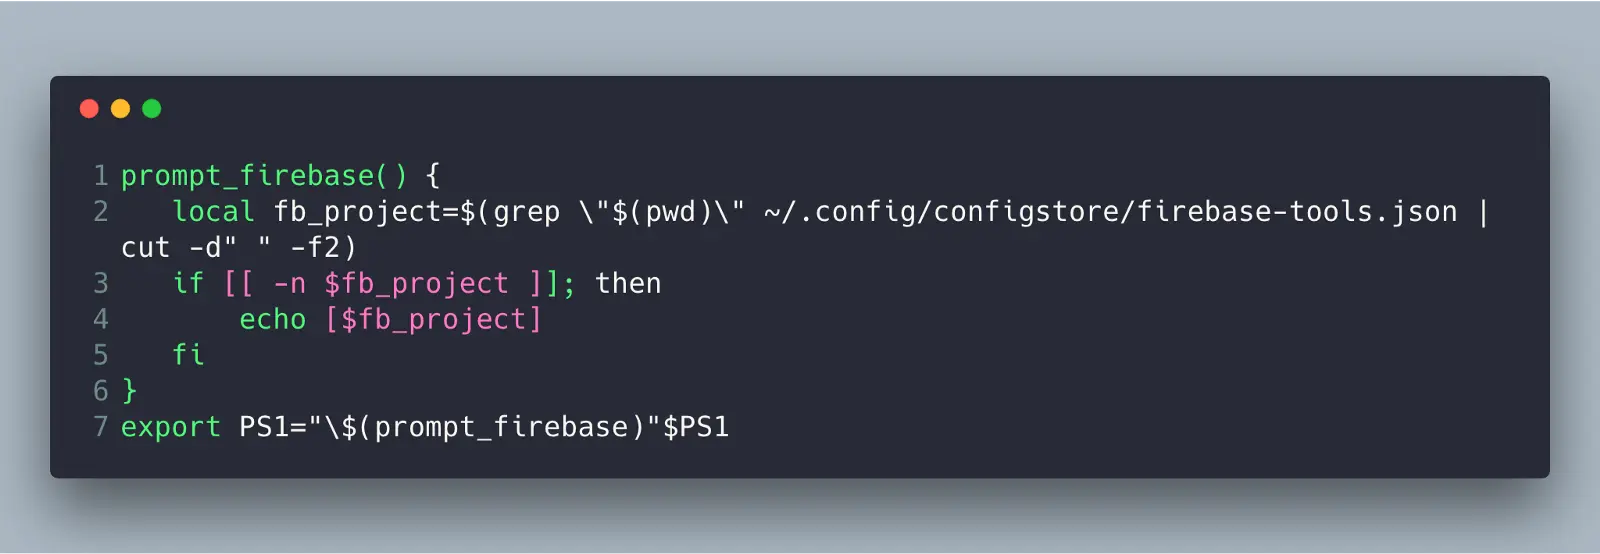Click line number 7 in the gutter

point(101,427)
